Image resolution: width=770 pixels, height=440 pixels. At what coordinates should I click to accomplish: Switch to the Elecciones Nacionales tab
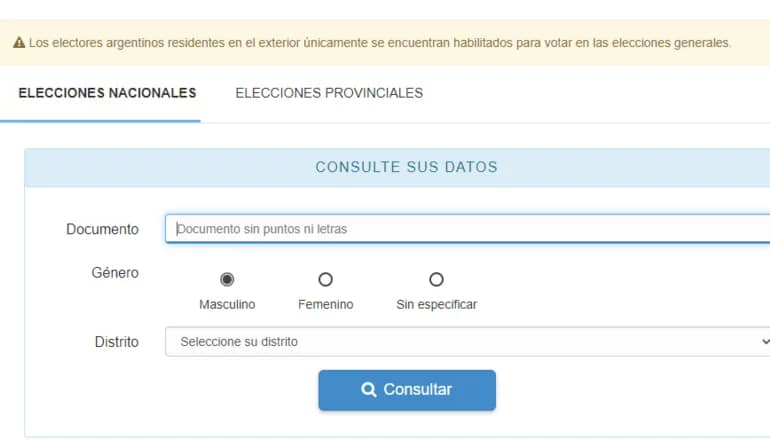click(107, 93)
